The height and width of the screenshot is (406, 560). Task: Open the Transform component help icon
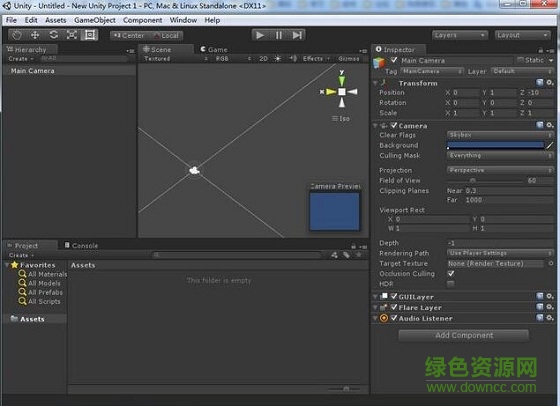[x=540, y=83]
